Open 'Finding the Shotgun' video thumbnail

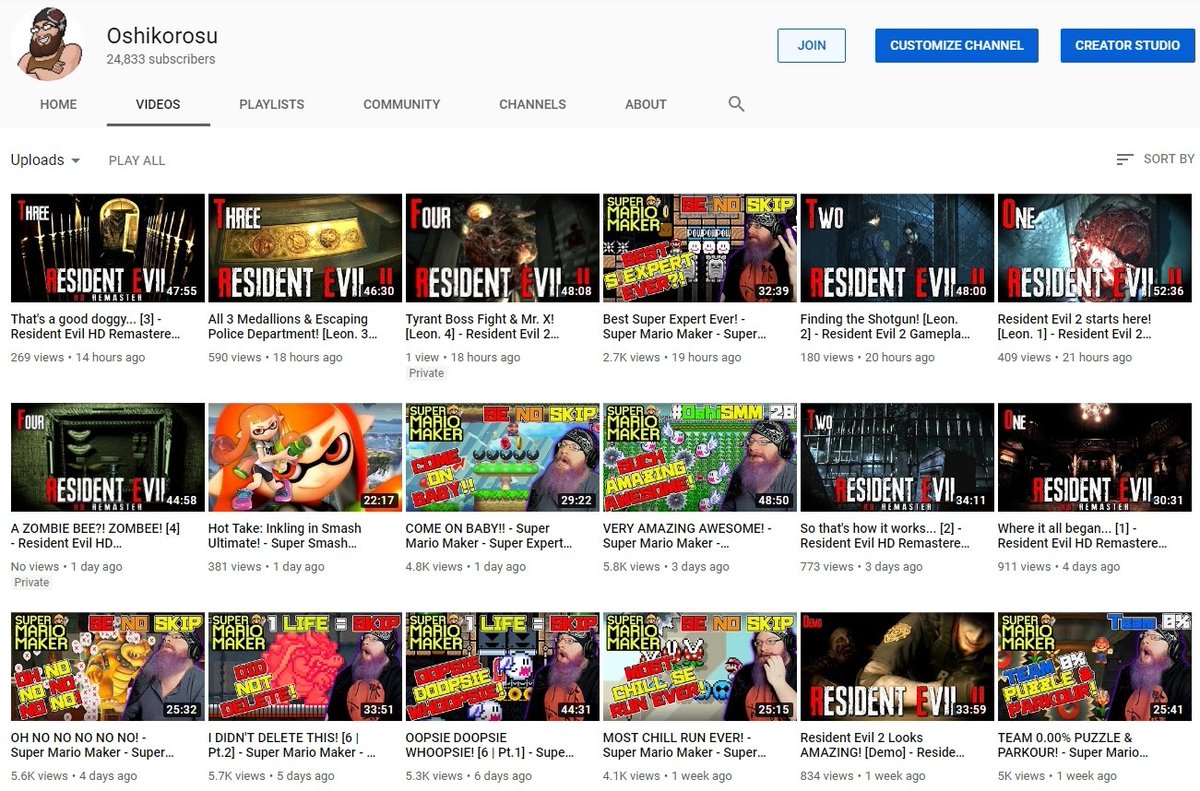point(897,248)
